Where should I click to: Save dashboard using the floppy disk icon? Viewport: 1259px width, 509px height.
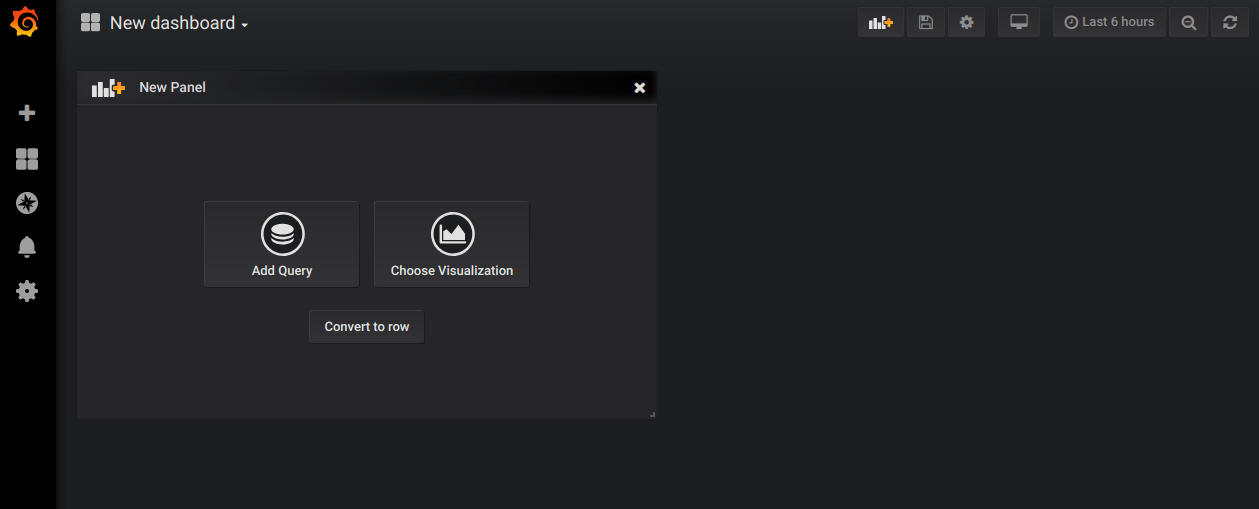tap(925, 22)
